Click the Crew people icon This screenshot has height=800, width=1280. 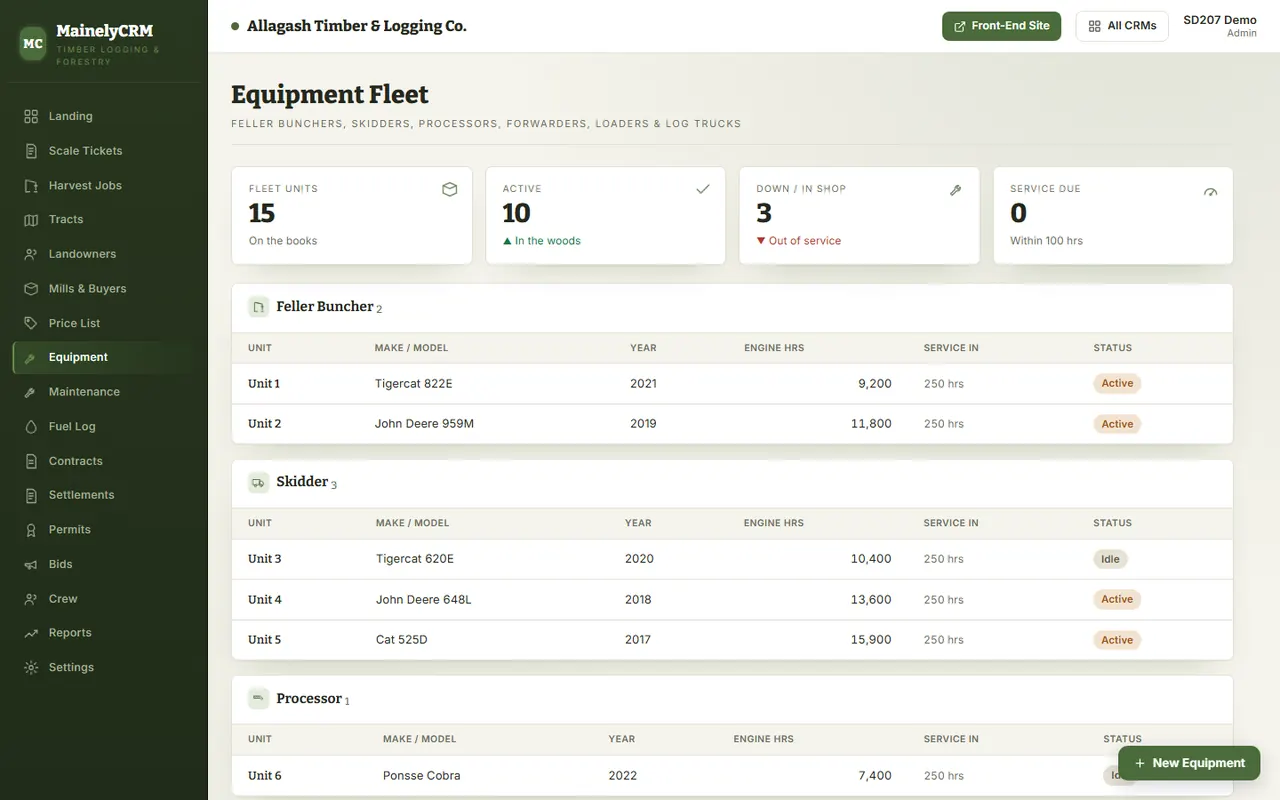click(31, 599)
